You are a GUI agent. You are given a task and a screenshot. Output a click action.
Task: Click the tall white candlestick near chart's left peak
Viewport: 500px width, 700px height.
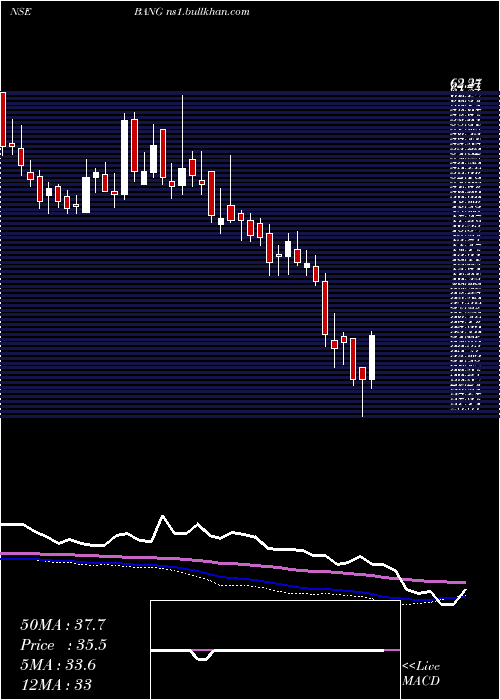tap(125, 157)
